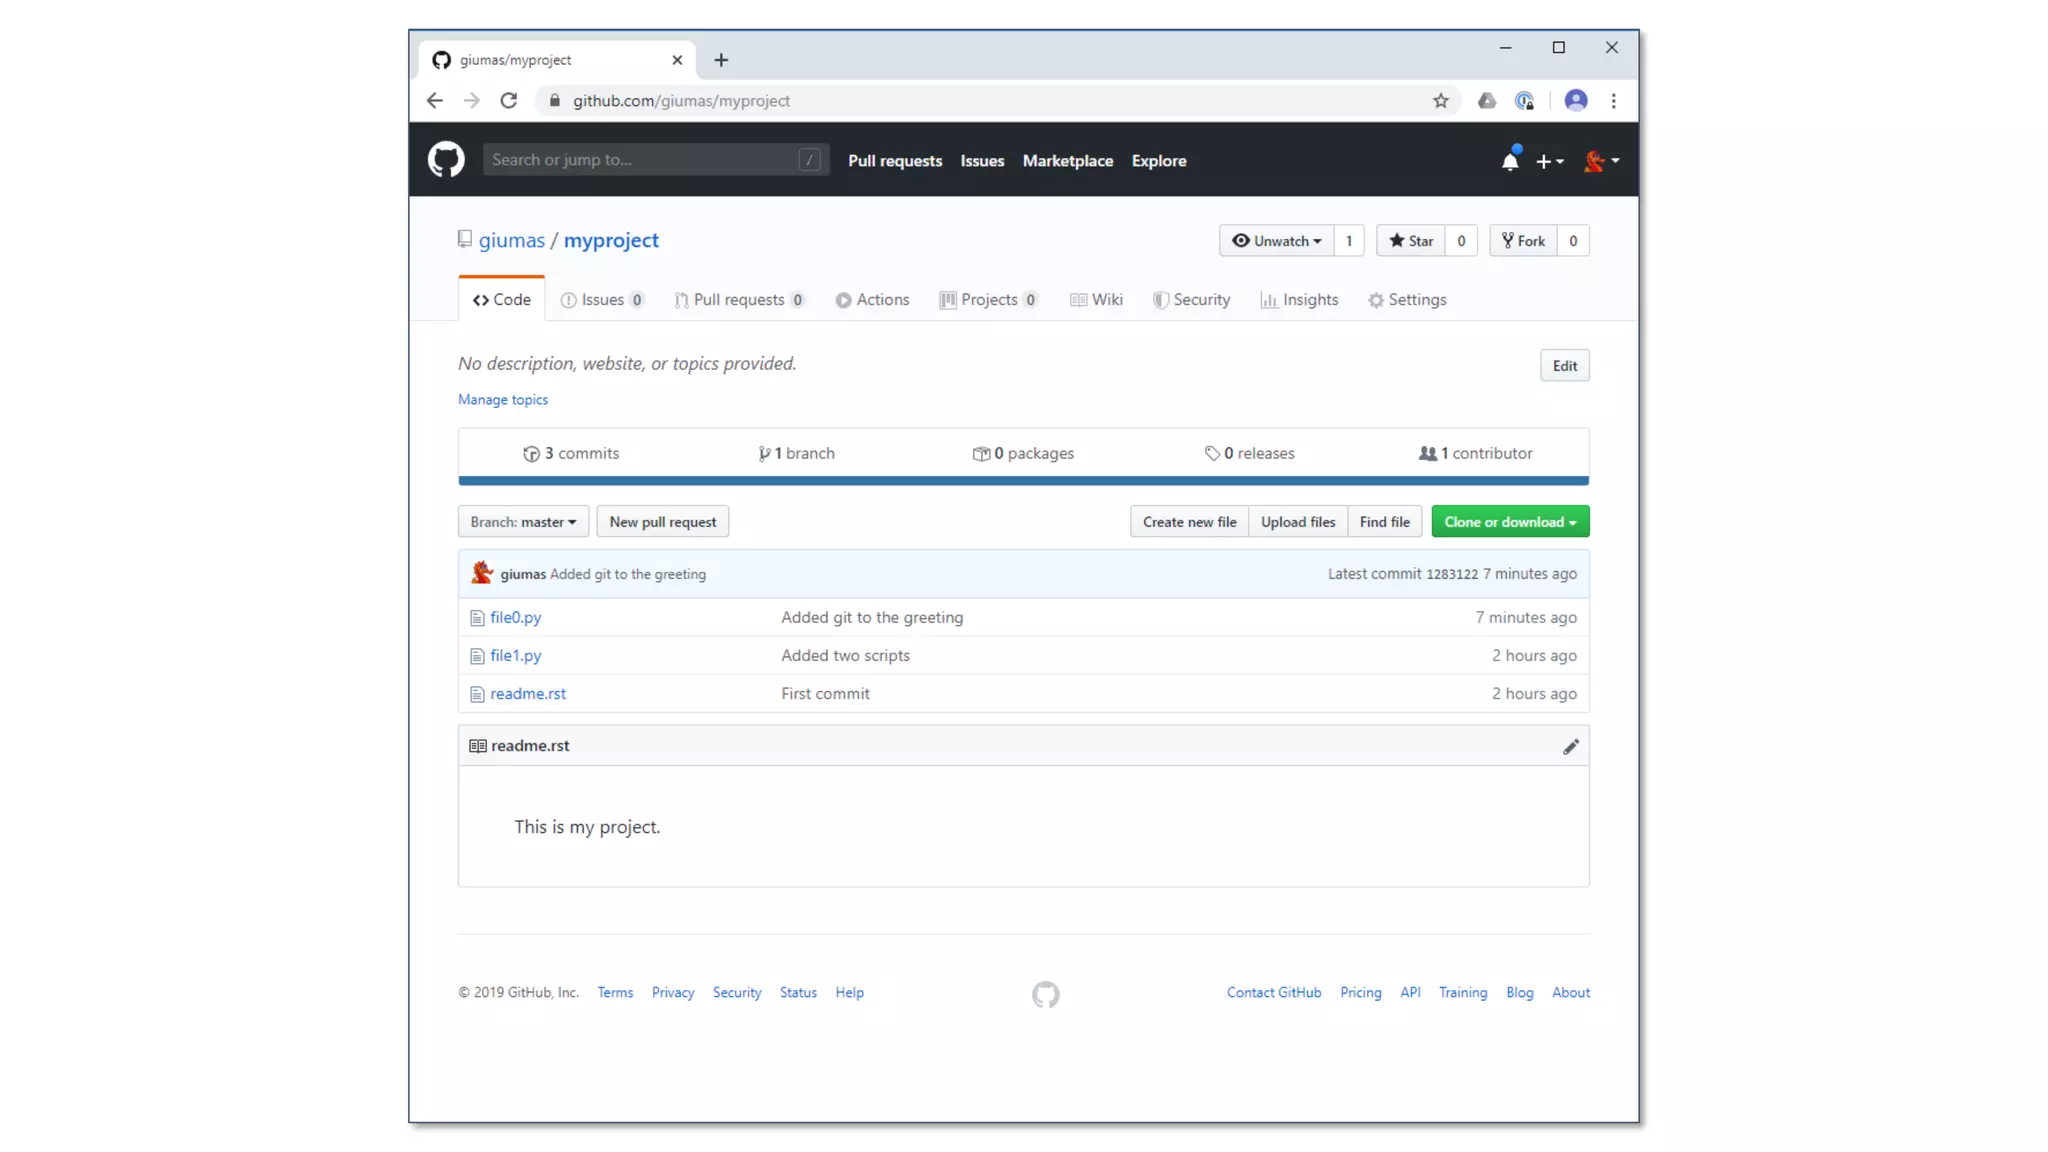Click the giumas commit author avatar
Screen dimensions: 2048x1152
pos(482,573)
